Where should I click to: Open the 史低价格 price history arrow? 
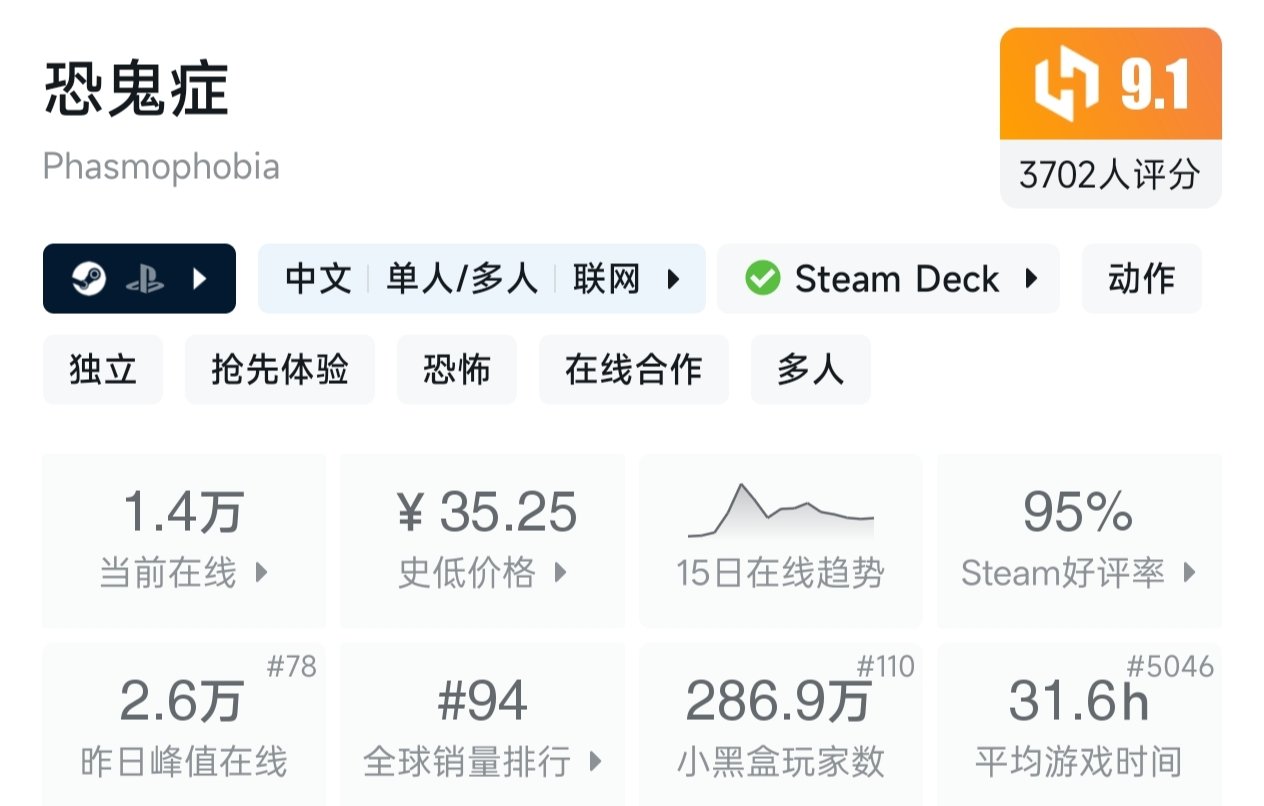561,573
